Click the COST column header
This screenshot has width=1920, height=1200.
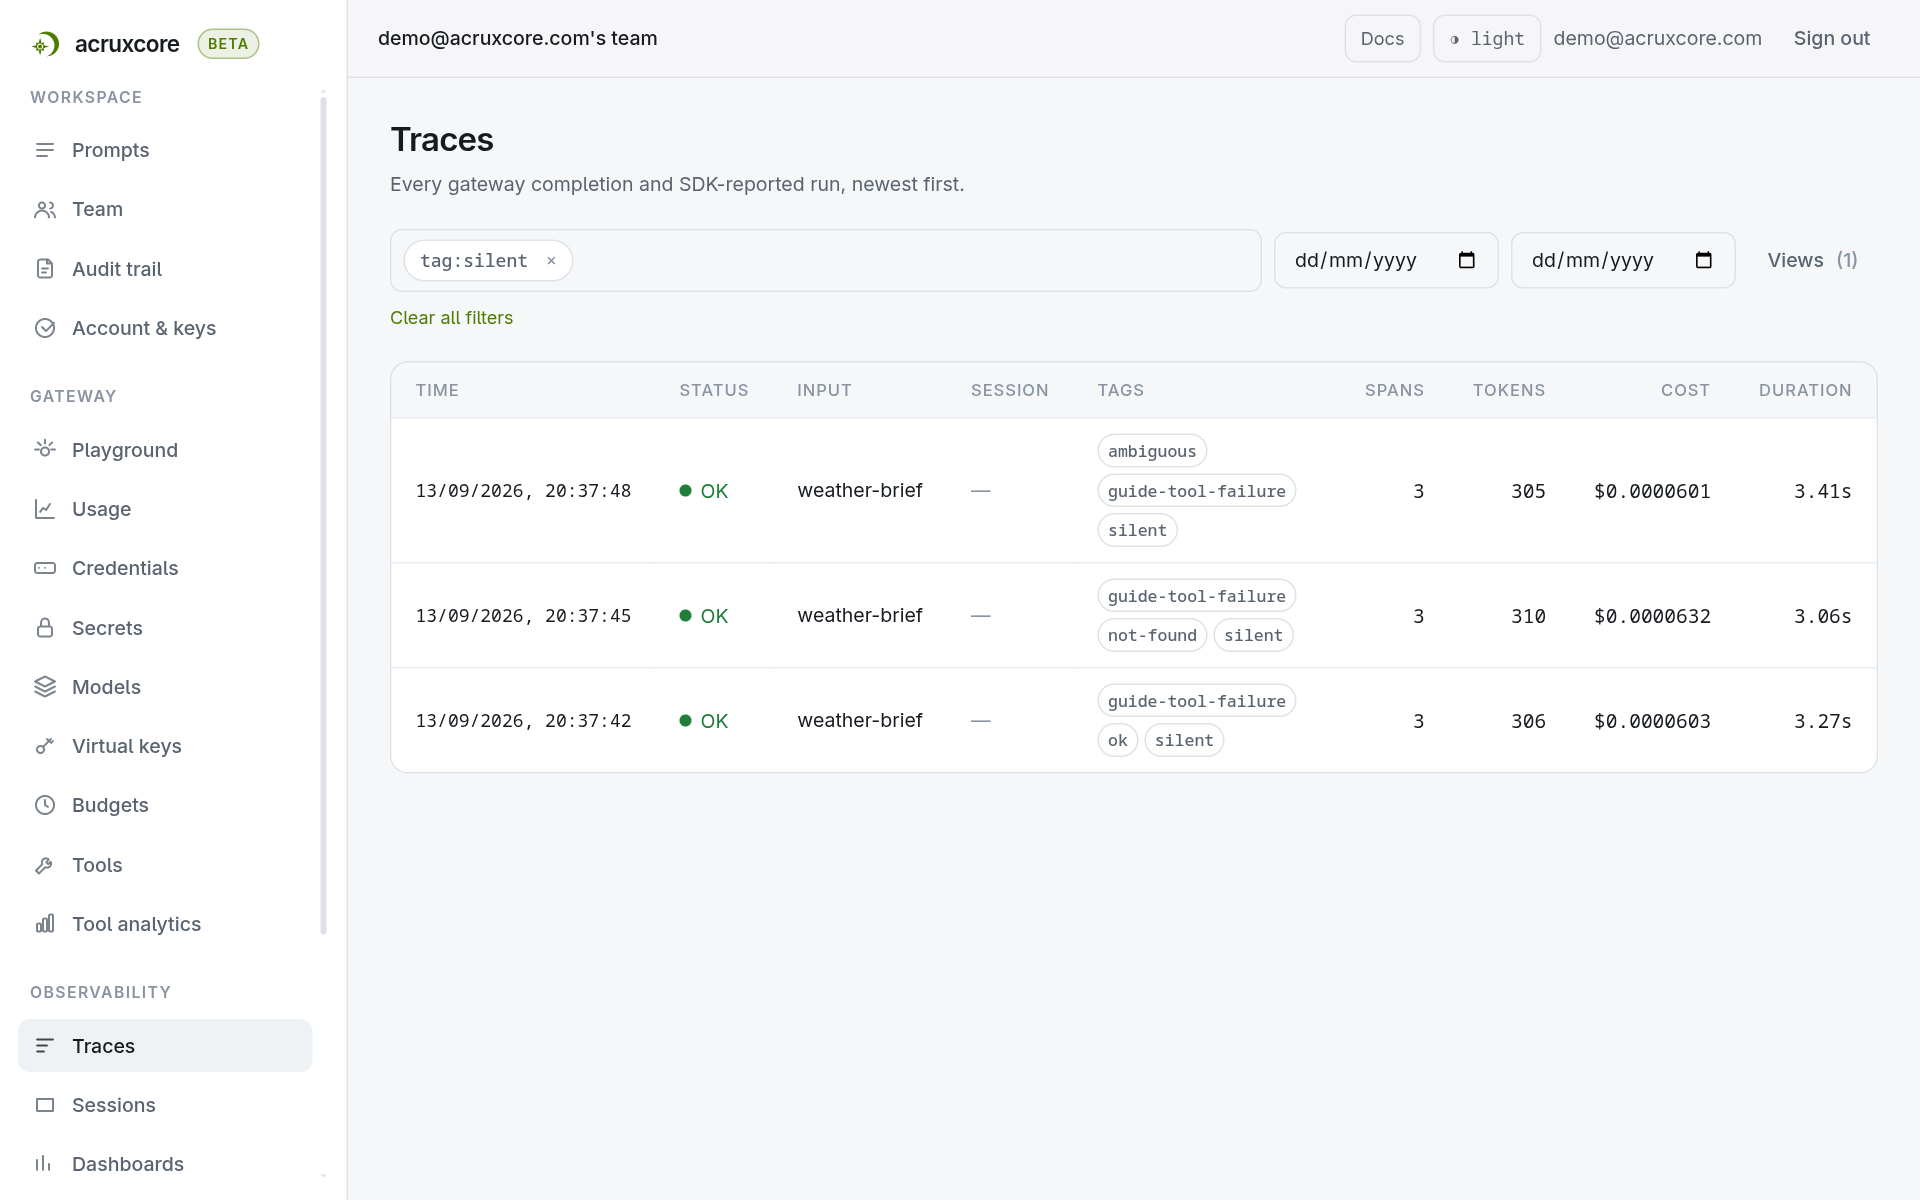1685,390
